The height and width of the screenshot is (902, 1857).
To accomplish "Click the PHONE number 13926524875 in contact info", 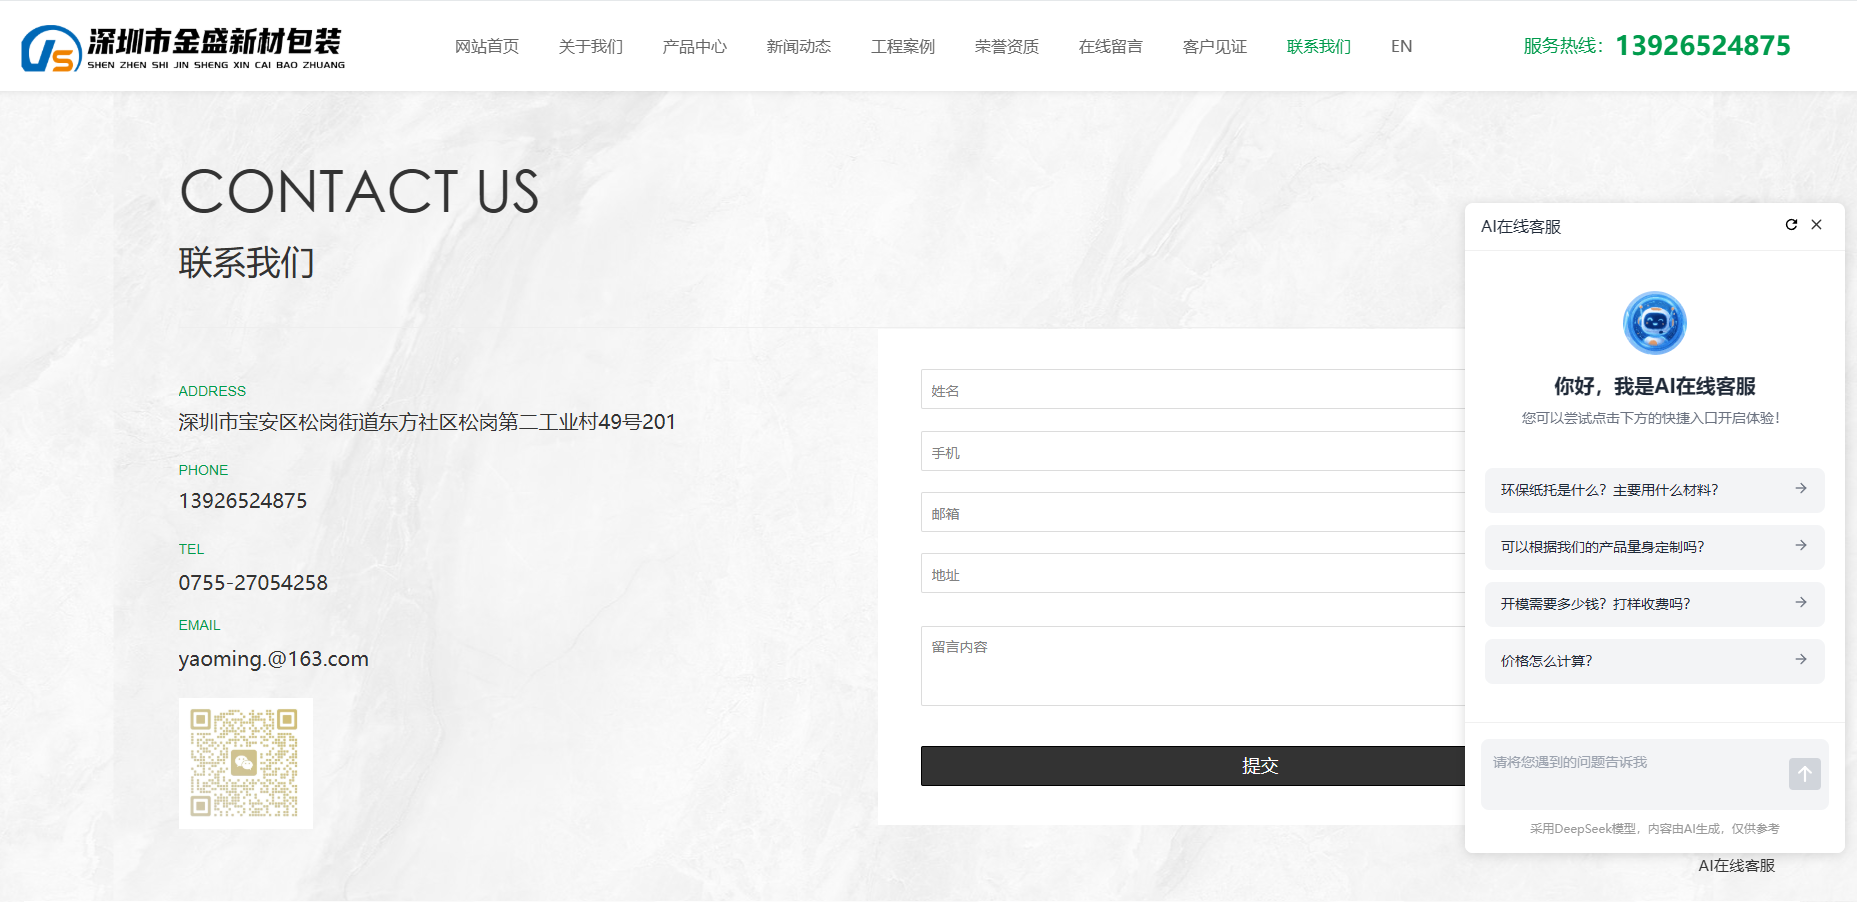I will pyautogui.click(x=243, y=501).
